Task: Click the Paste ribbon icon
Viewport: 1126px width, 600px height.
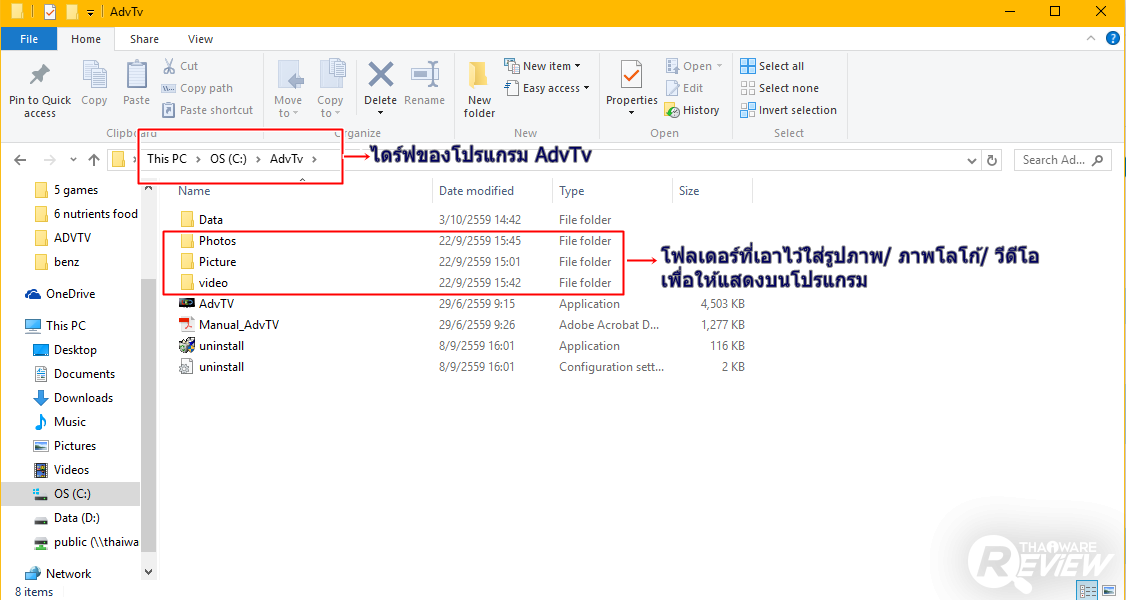Action: tap(136, 83)
